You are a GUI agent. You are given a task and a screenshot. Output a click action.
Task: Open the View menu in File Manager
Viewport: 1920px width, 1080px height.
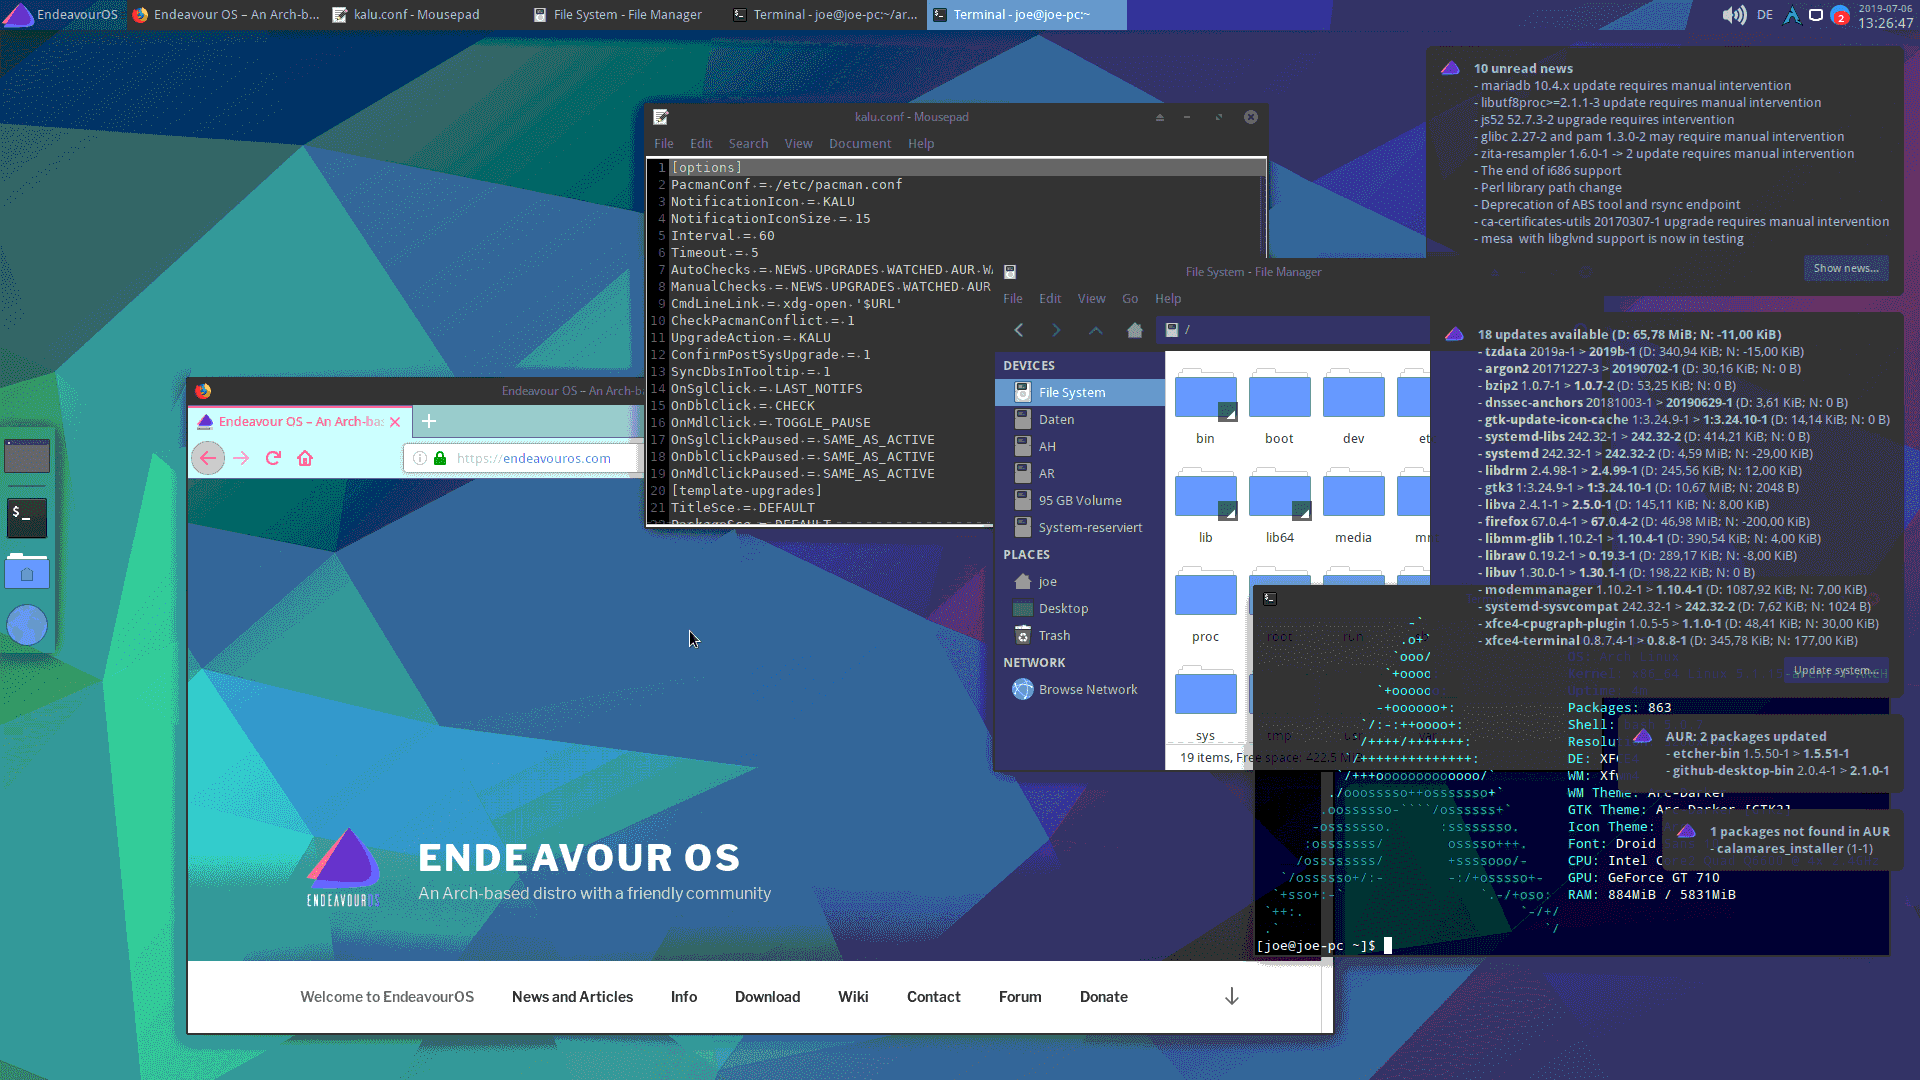[1091, 298]
